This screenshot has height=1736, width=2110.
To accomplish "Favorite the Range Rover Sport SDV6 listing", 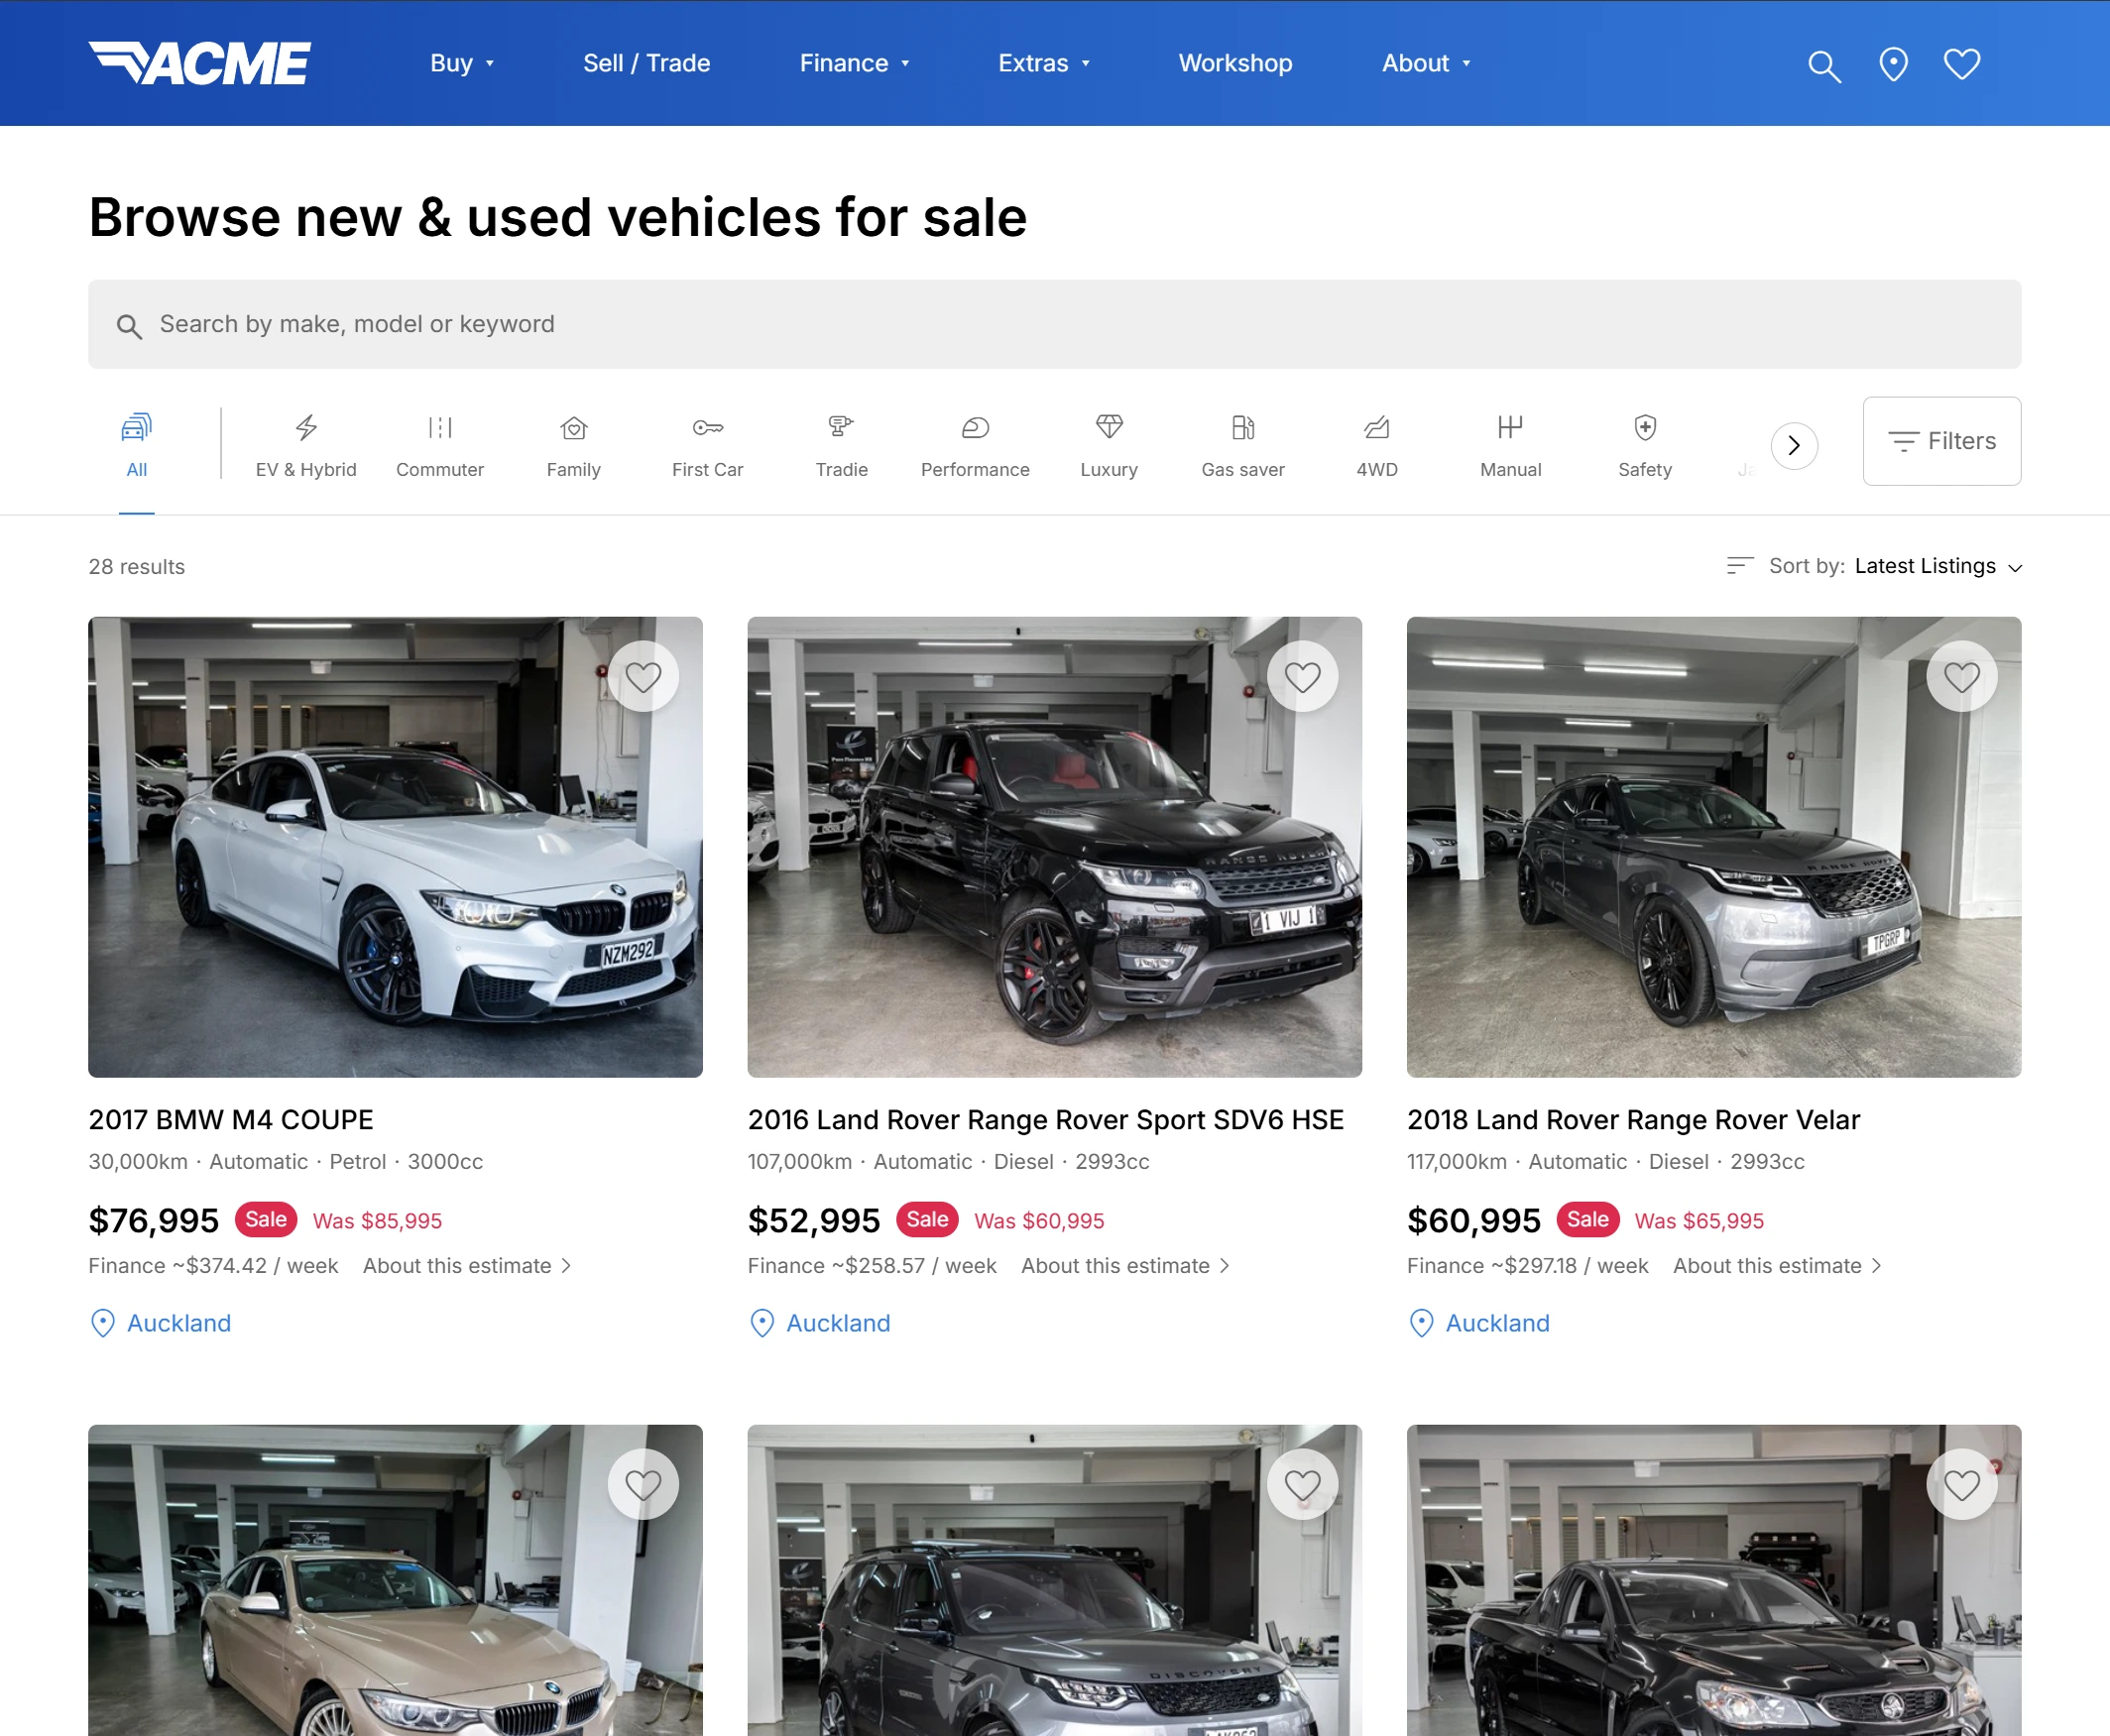I will tap(1303, 676).
